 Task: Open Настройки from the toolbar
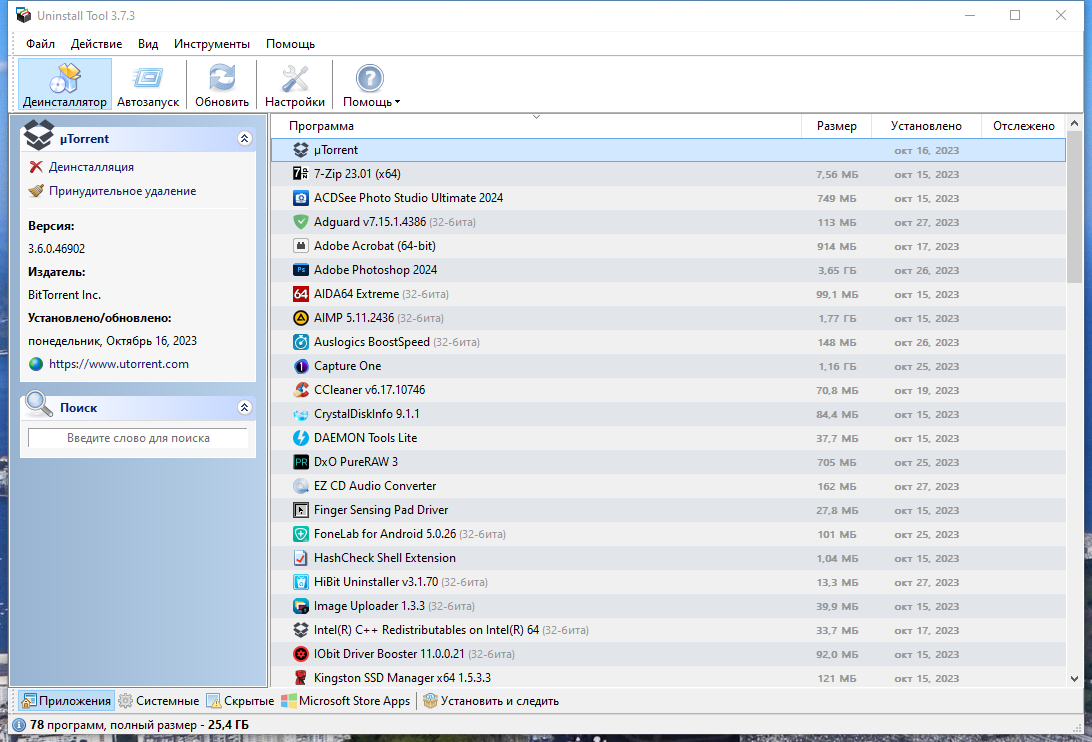click(x=294, y=84)
